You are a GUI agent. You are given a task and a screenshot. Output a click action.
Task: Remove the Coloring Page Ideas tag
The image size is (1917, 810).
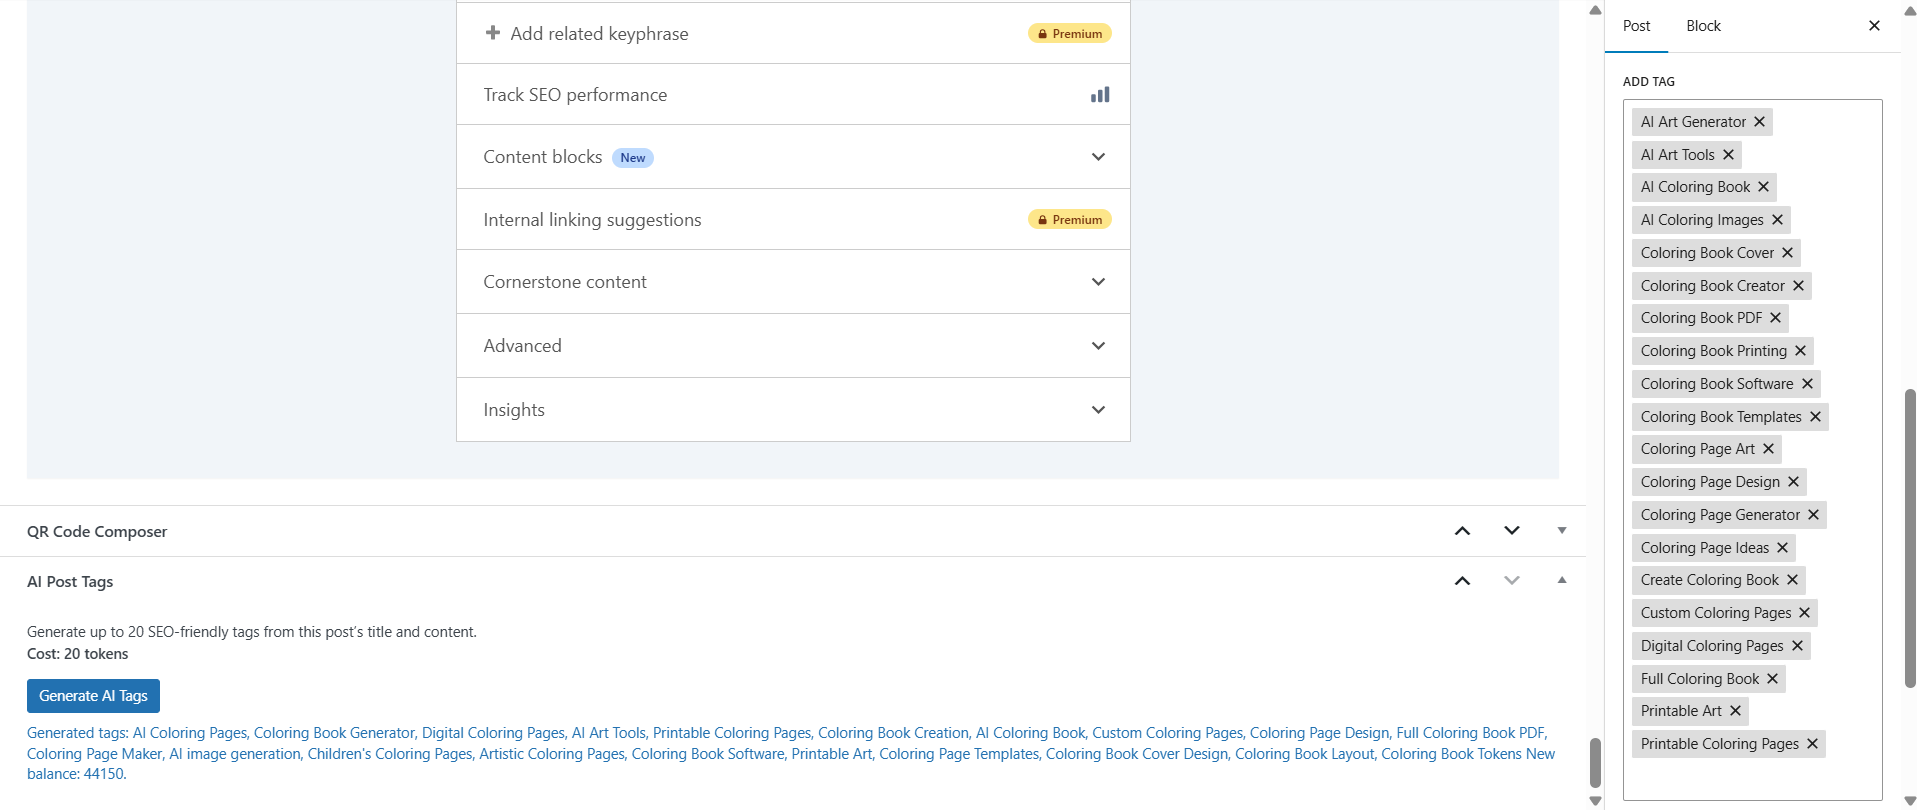coord(1782,548)
